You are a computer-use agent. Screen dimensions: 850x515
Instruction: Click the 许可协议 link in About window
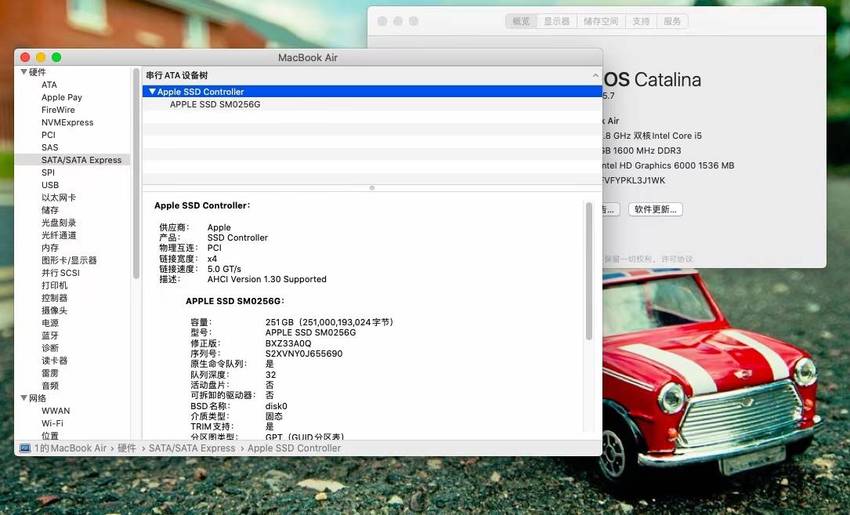point(677,259)
